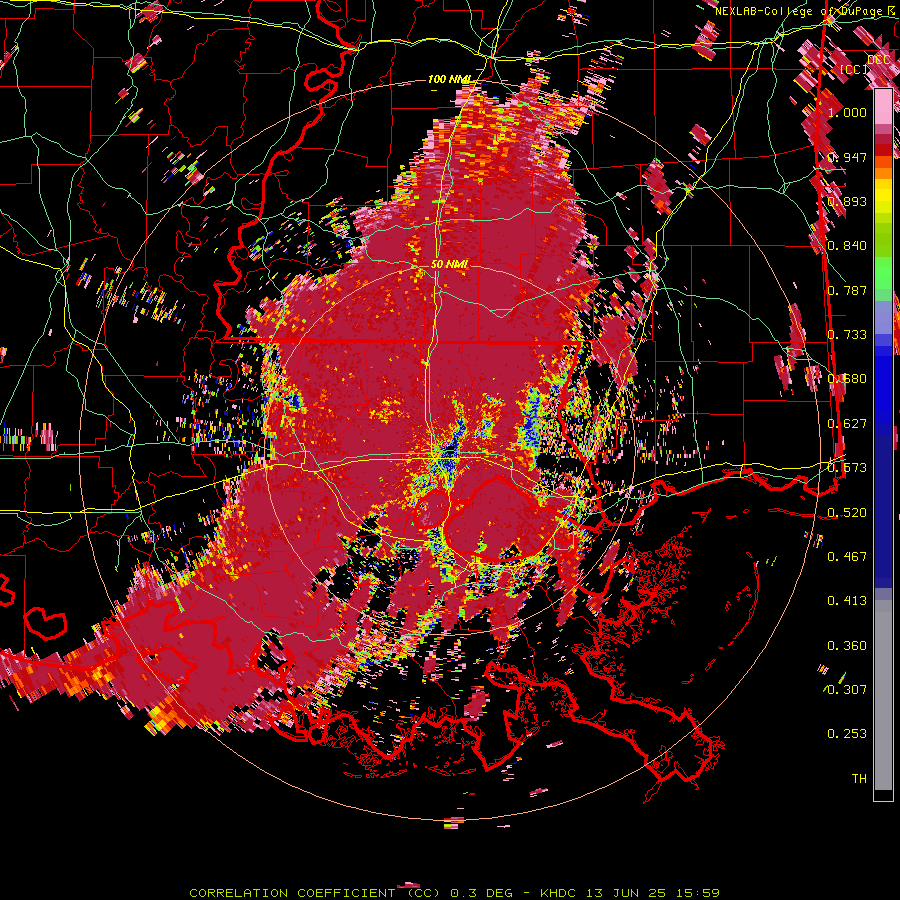Pick the pink swatch at top of color bar

tap(883, 106)
